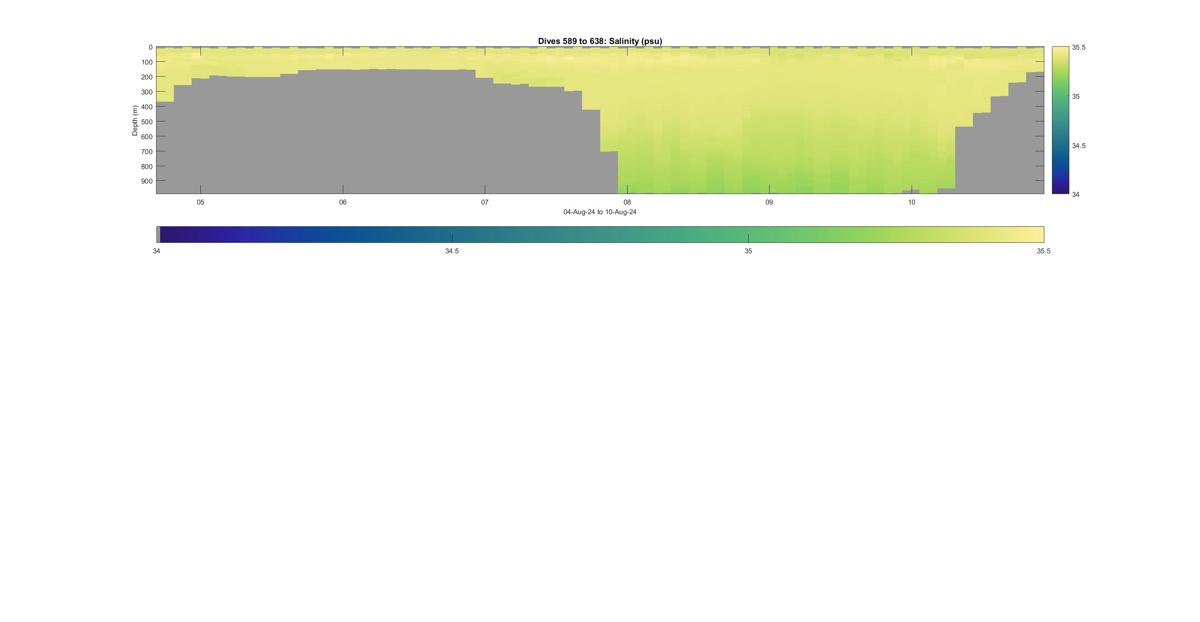Click the depth tick label '100'
Image resolution: width=1200 pixels, height=622 pixels.
pos(146,62)
